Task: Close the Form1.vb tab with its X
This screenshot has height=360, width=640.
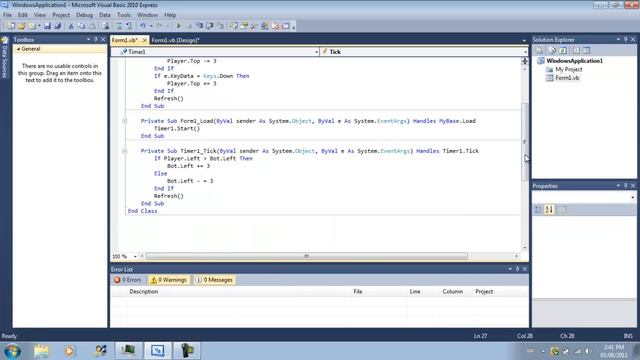Action: tap(144, 40)
